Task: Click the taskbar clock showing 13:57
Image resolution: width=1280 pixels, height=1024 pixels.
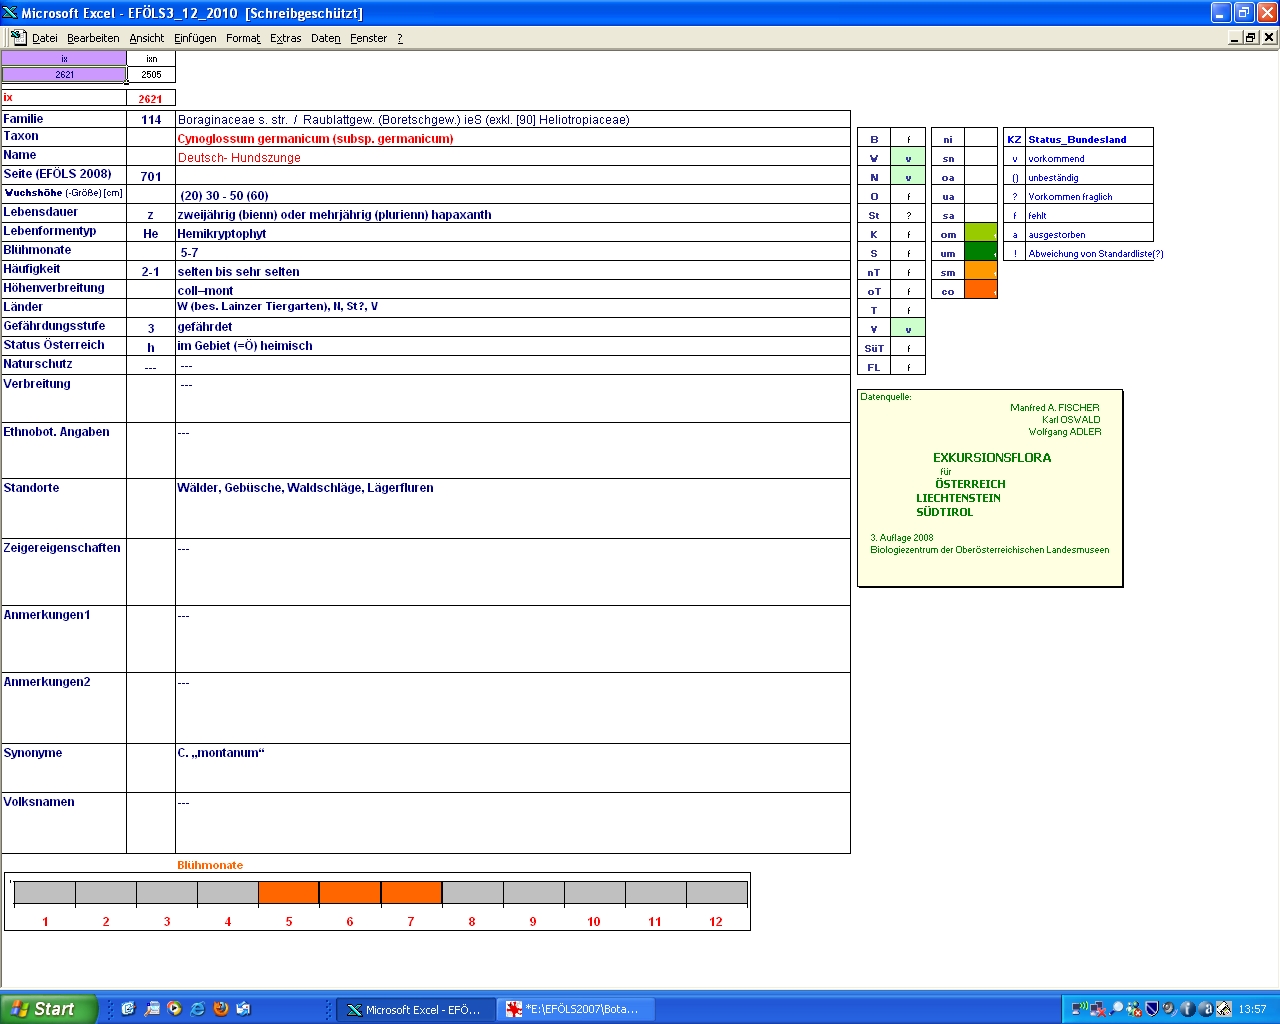Action: coord(1252,1009)
